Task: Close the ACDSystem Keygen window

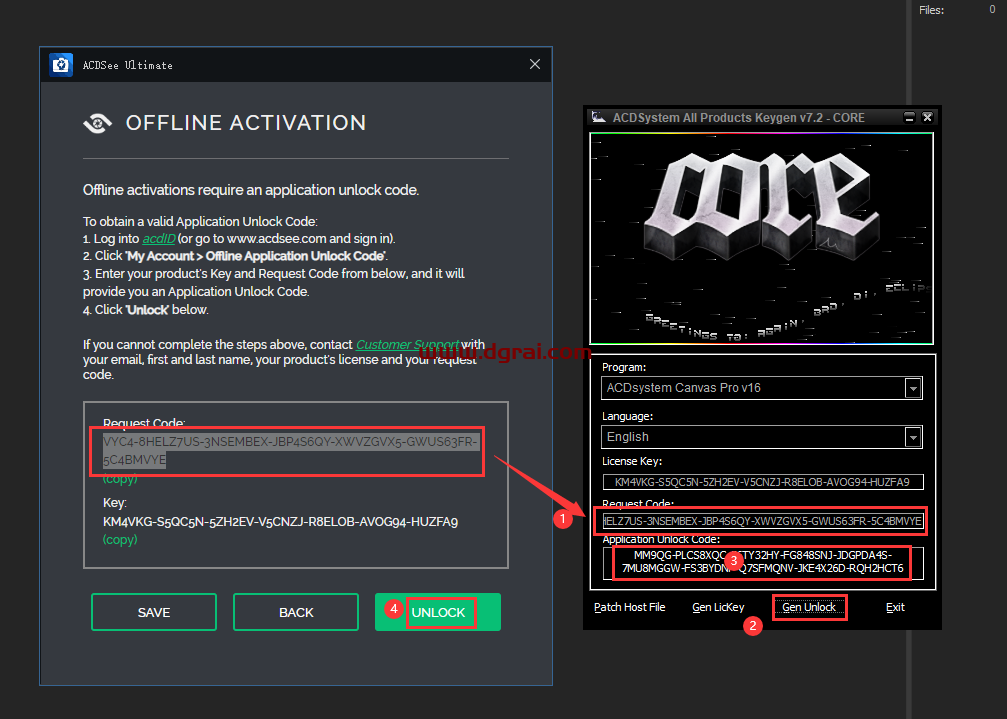Action: [x=927, y=117]
